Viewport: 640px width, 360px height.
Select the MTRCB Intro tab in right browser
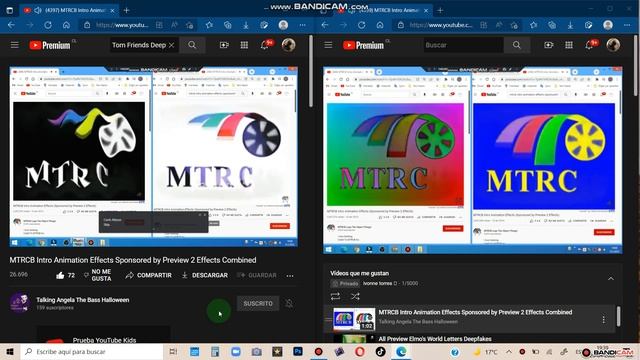tap(383, 10)
